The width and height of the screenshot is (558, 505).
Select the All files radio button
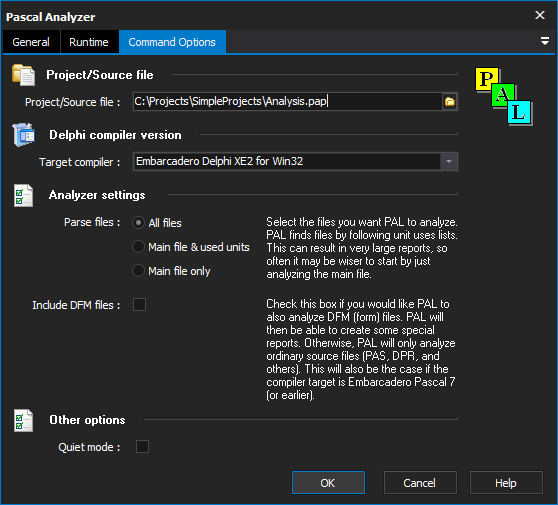[138, 223]
